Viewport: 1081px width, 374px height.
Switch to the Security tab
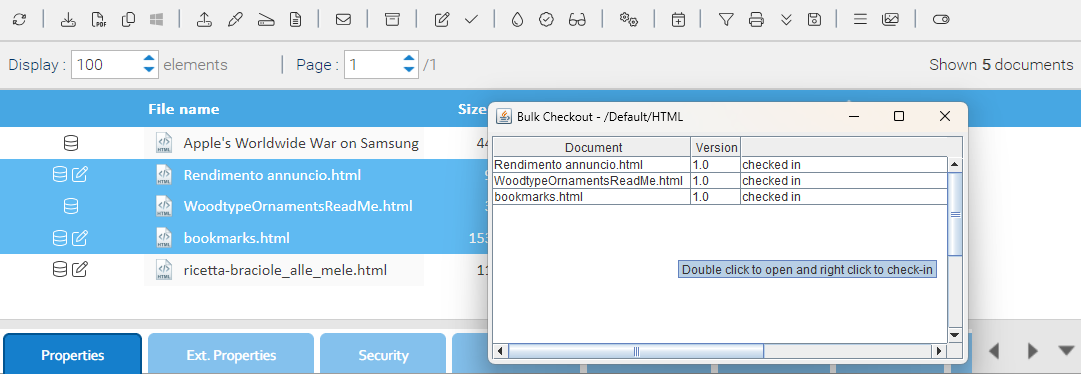coord(383,355)
